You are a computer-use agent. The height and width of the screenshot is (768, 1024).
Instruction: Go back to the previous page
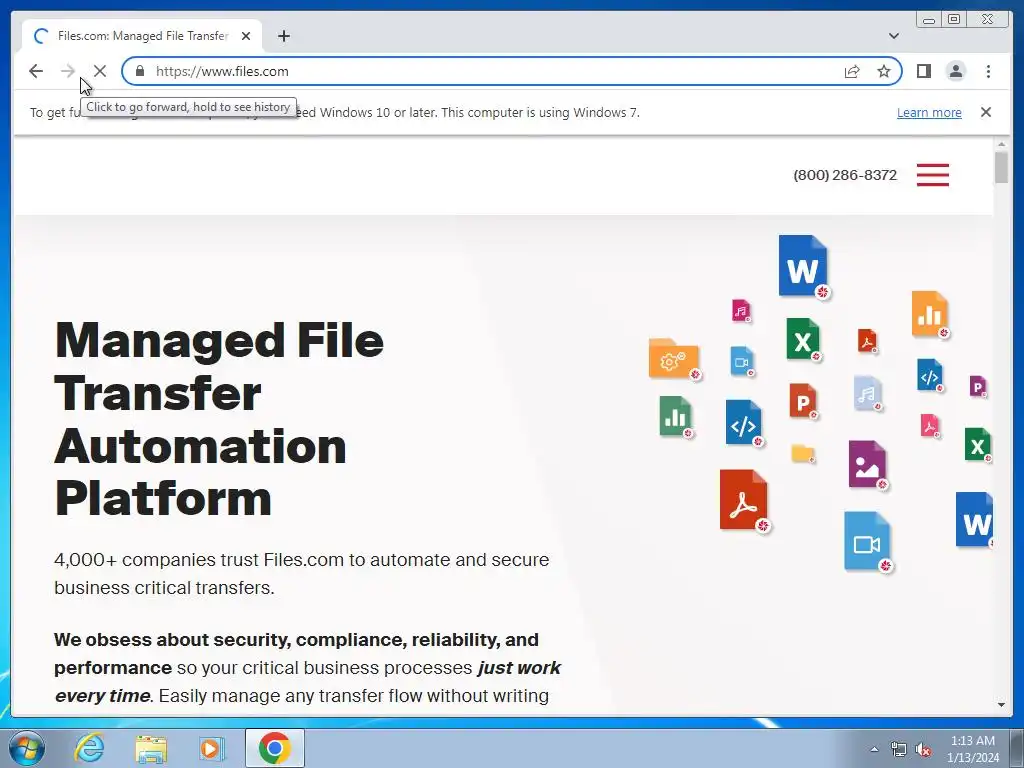pyautogui.click(x=36, y=71)
